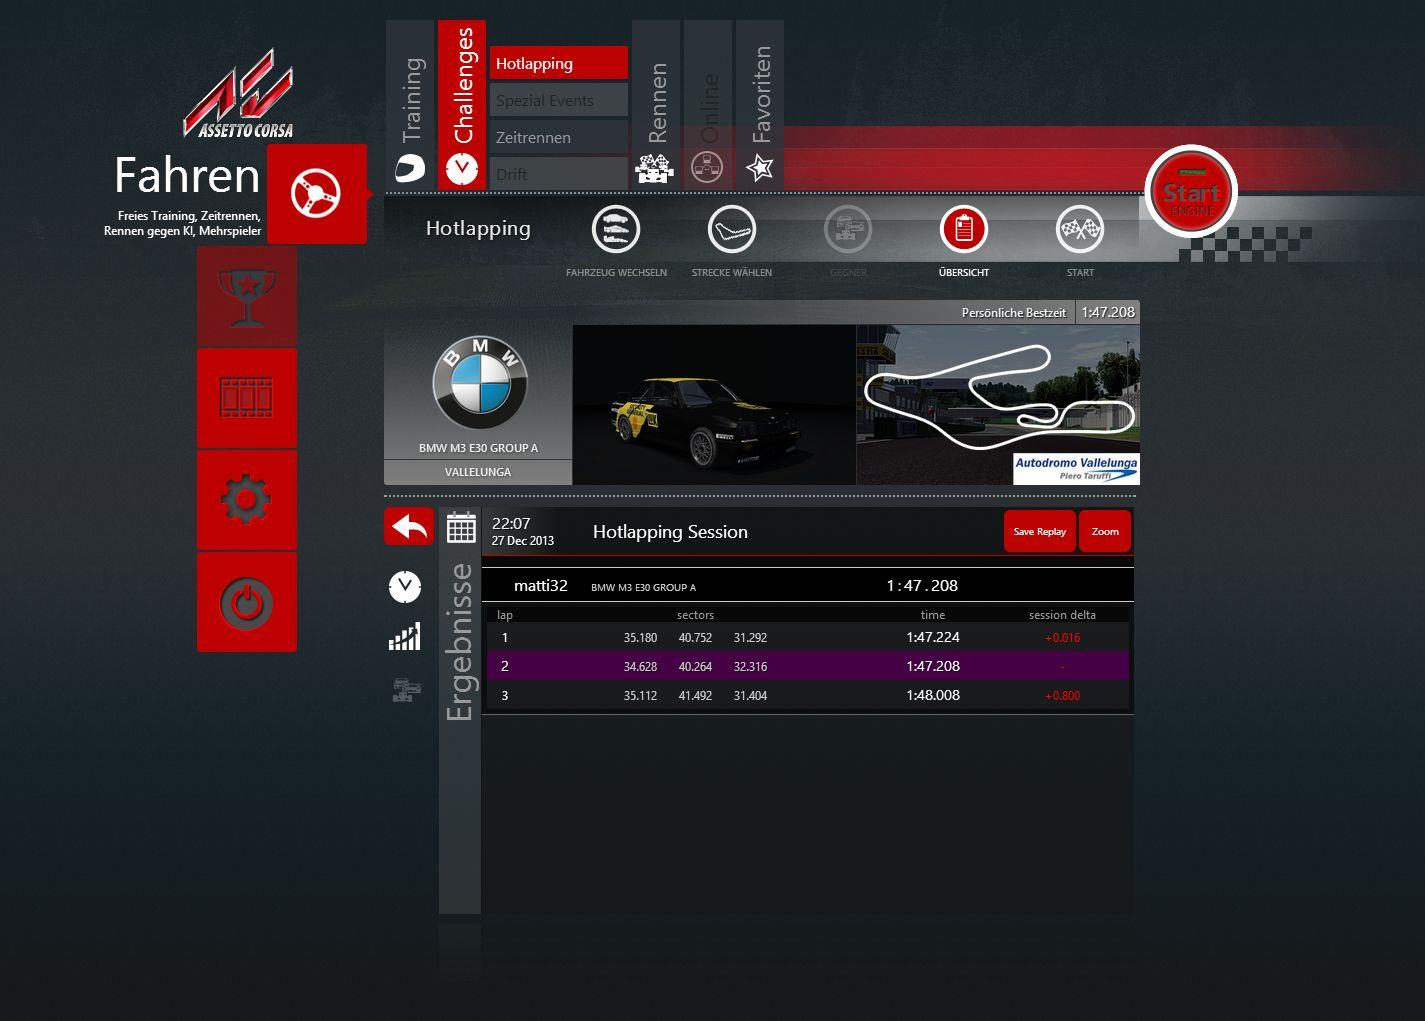Click the sectors column header
The image size is (1425, 1021).
point(695,615)
